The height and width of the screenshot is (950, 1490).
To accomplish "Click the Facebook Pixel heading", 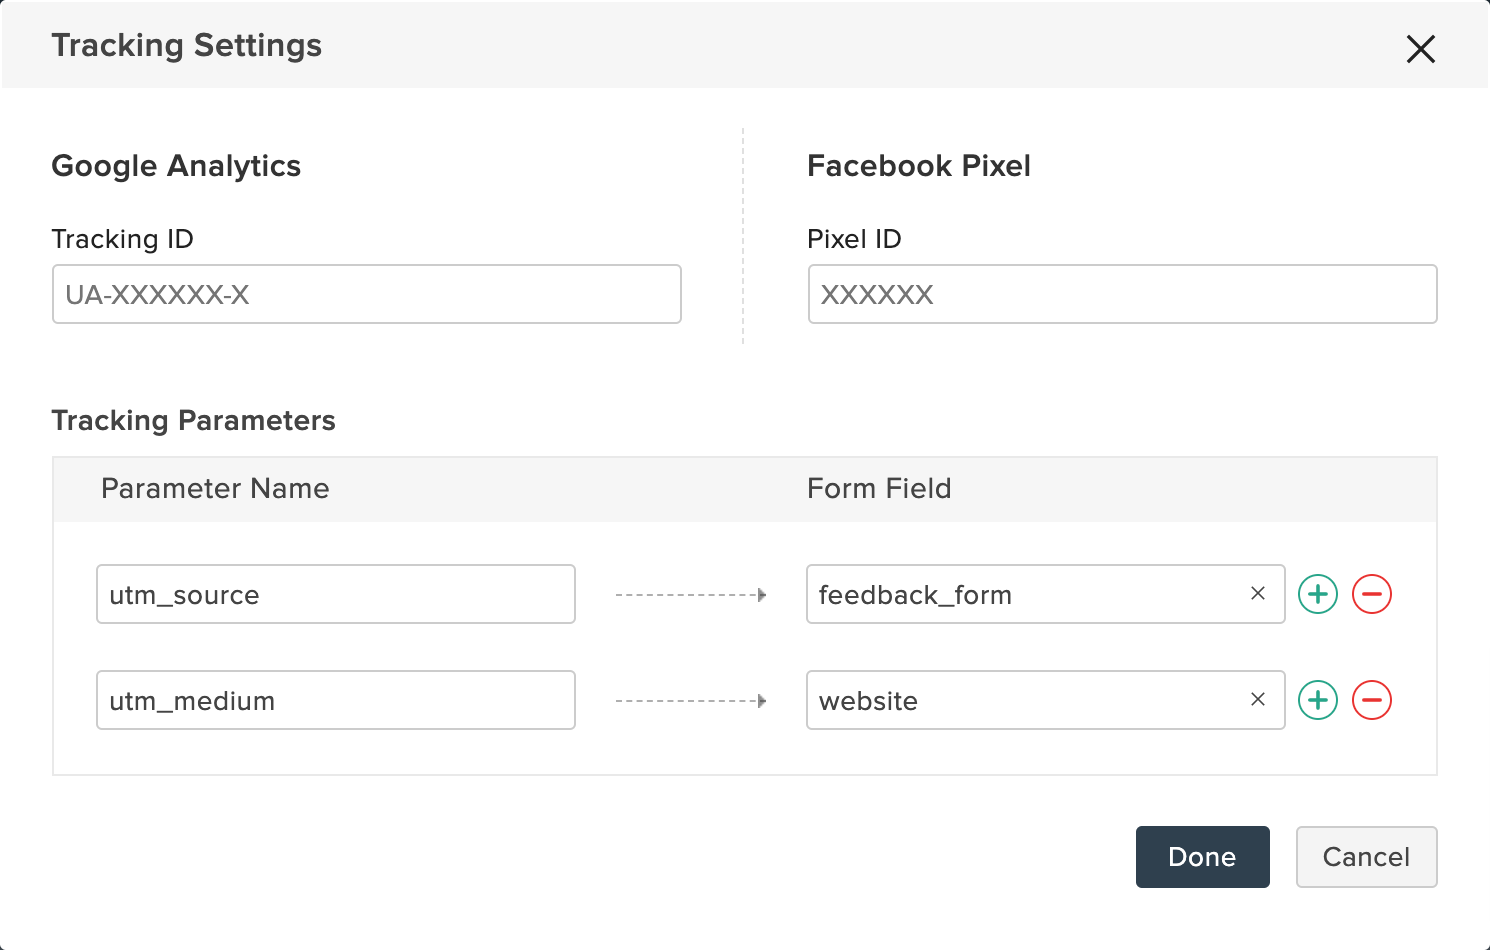I will click(x=919, y=166).
